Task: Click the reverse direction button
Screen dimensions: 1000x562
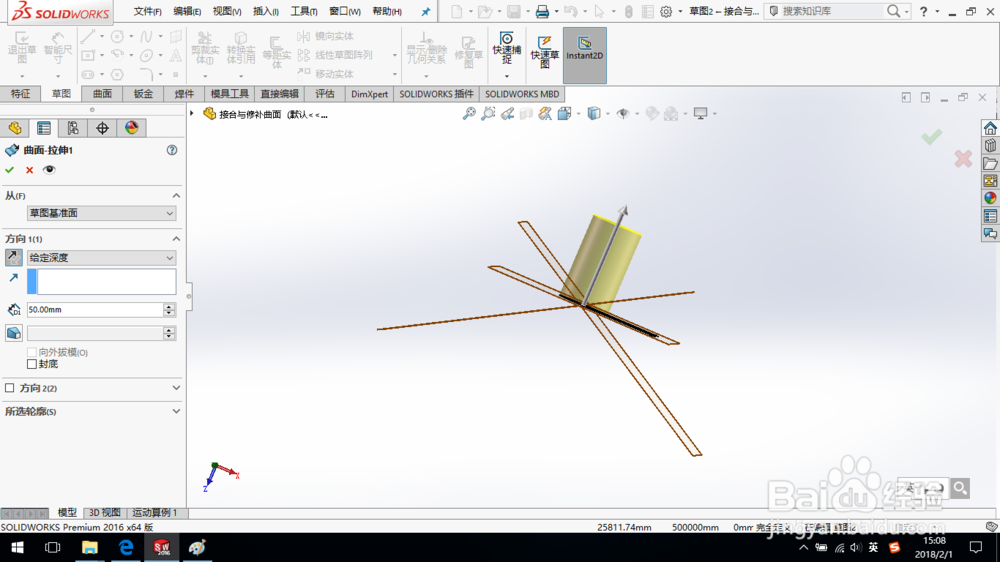Action: (13, 258)
